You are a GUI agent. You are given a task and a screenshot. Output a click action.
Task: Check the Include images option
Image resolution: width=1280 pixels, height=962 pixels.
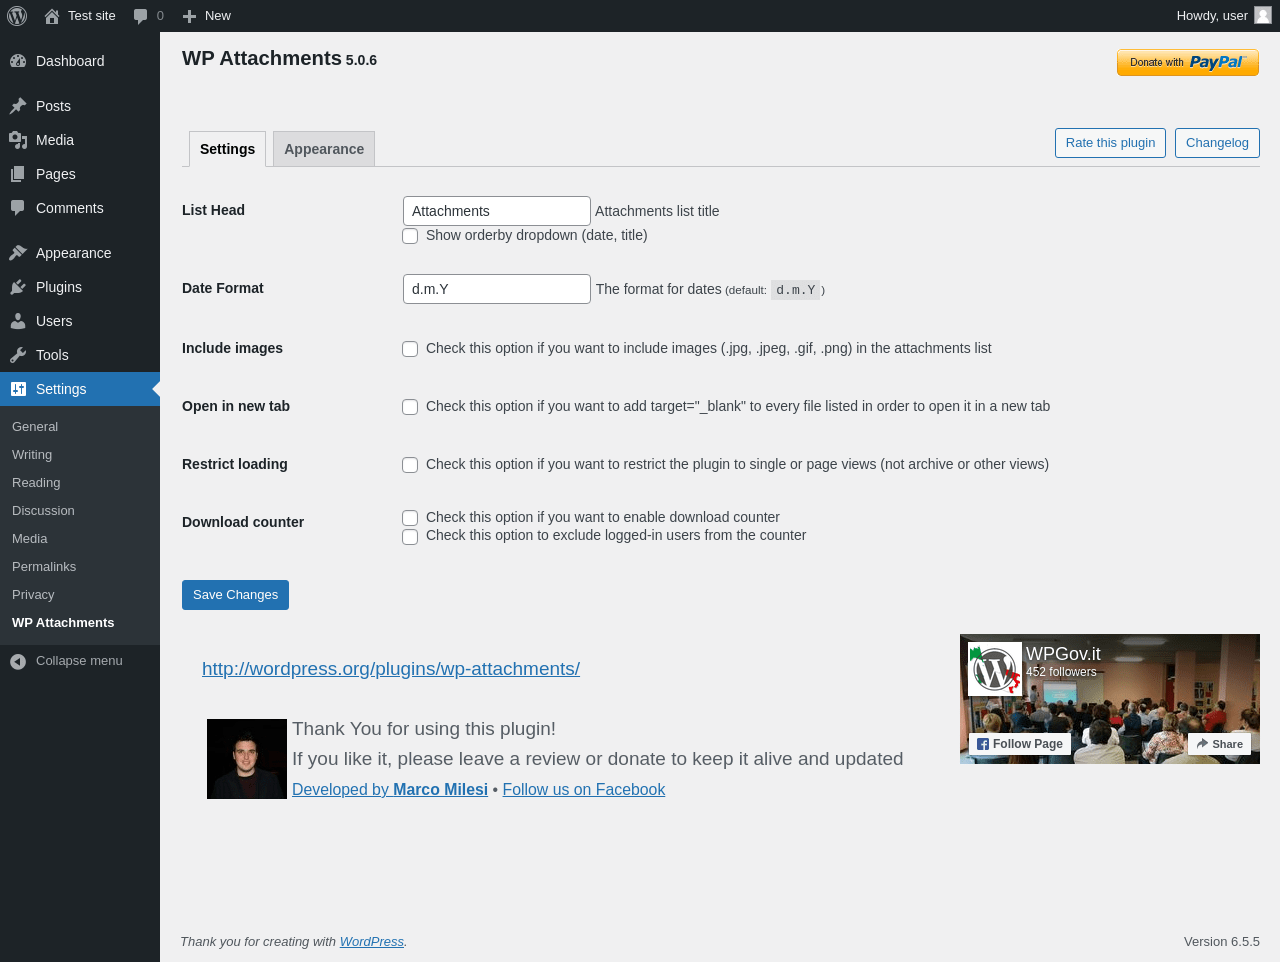pyautogui.click(x=410, y=349)
